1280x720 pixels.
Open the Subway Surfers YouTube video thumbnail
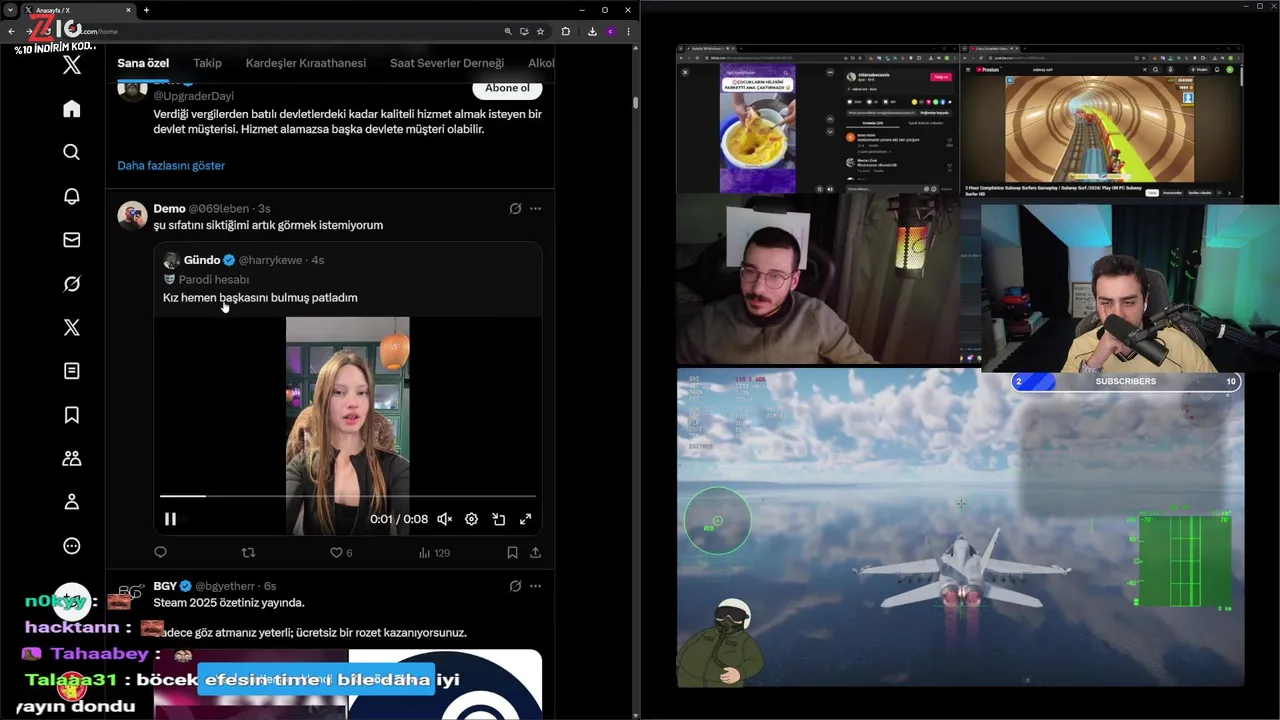1099,128
